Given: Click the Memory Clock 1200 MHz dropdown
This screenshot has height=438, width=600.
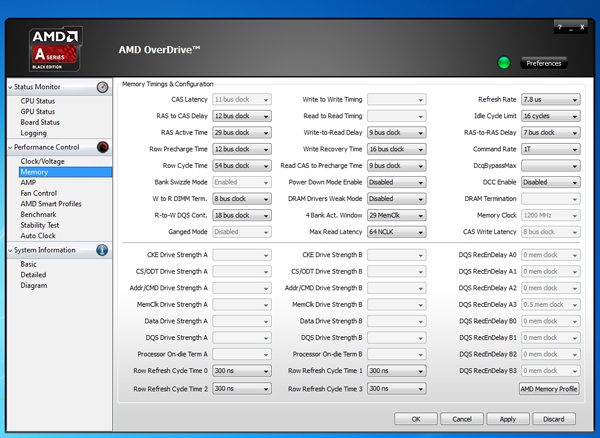Looking at the screenshot, I should [x=551, y=215].
